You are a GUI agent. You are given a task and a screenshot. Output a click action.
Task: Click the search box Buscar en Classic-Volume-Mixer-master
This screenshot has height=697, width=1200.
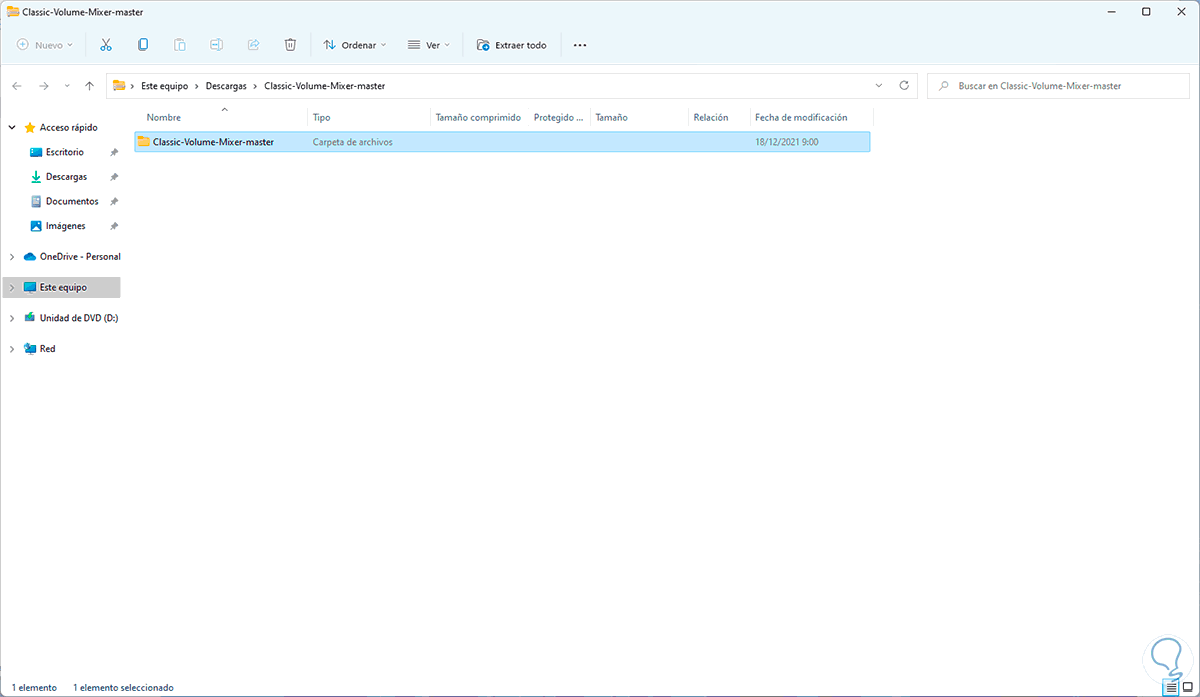(1058, 86)
